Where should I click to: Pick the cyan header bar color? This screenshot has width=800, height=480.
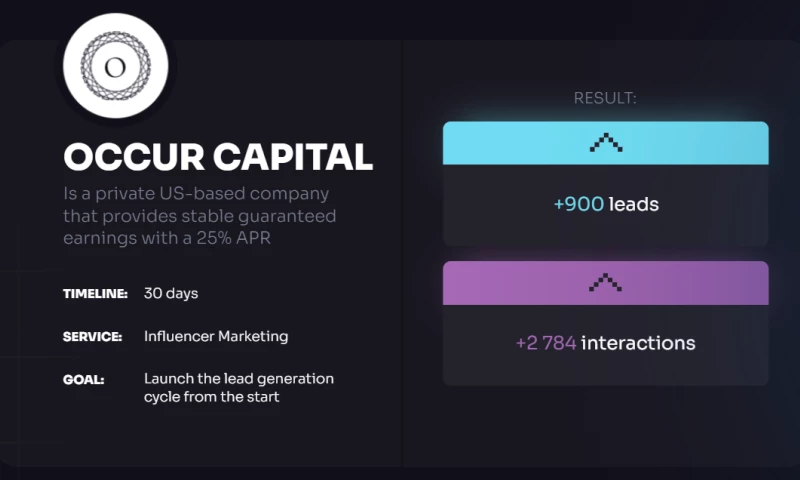500,143
